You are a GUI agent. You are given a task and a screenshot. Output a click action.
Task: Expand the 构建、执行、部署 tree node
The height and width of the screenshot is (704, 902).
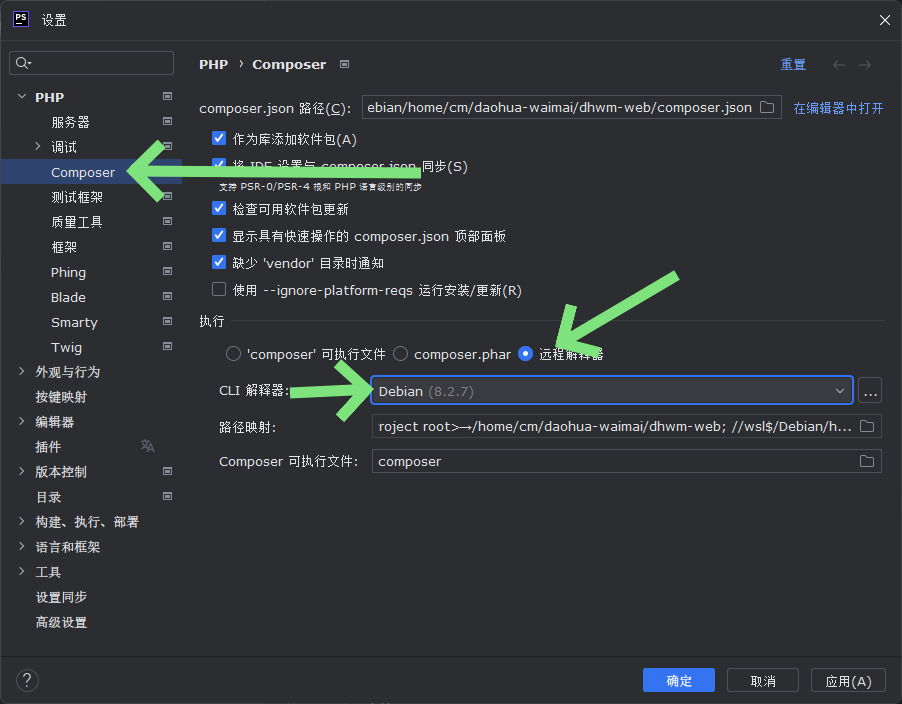(22, 522)
